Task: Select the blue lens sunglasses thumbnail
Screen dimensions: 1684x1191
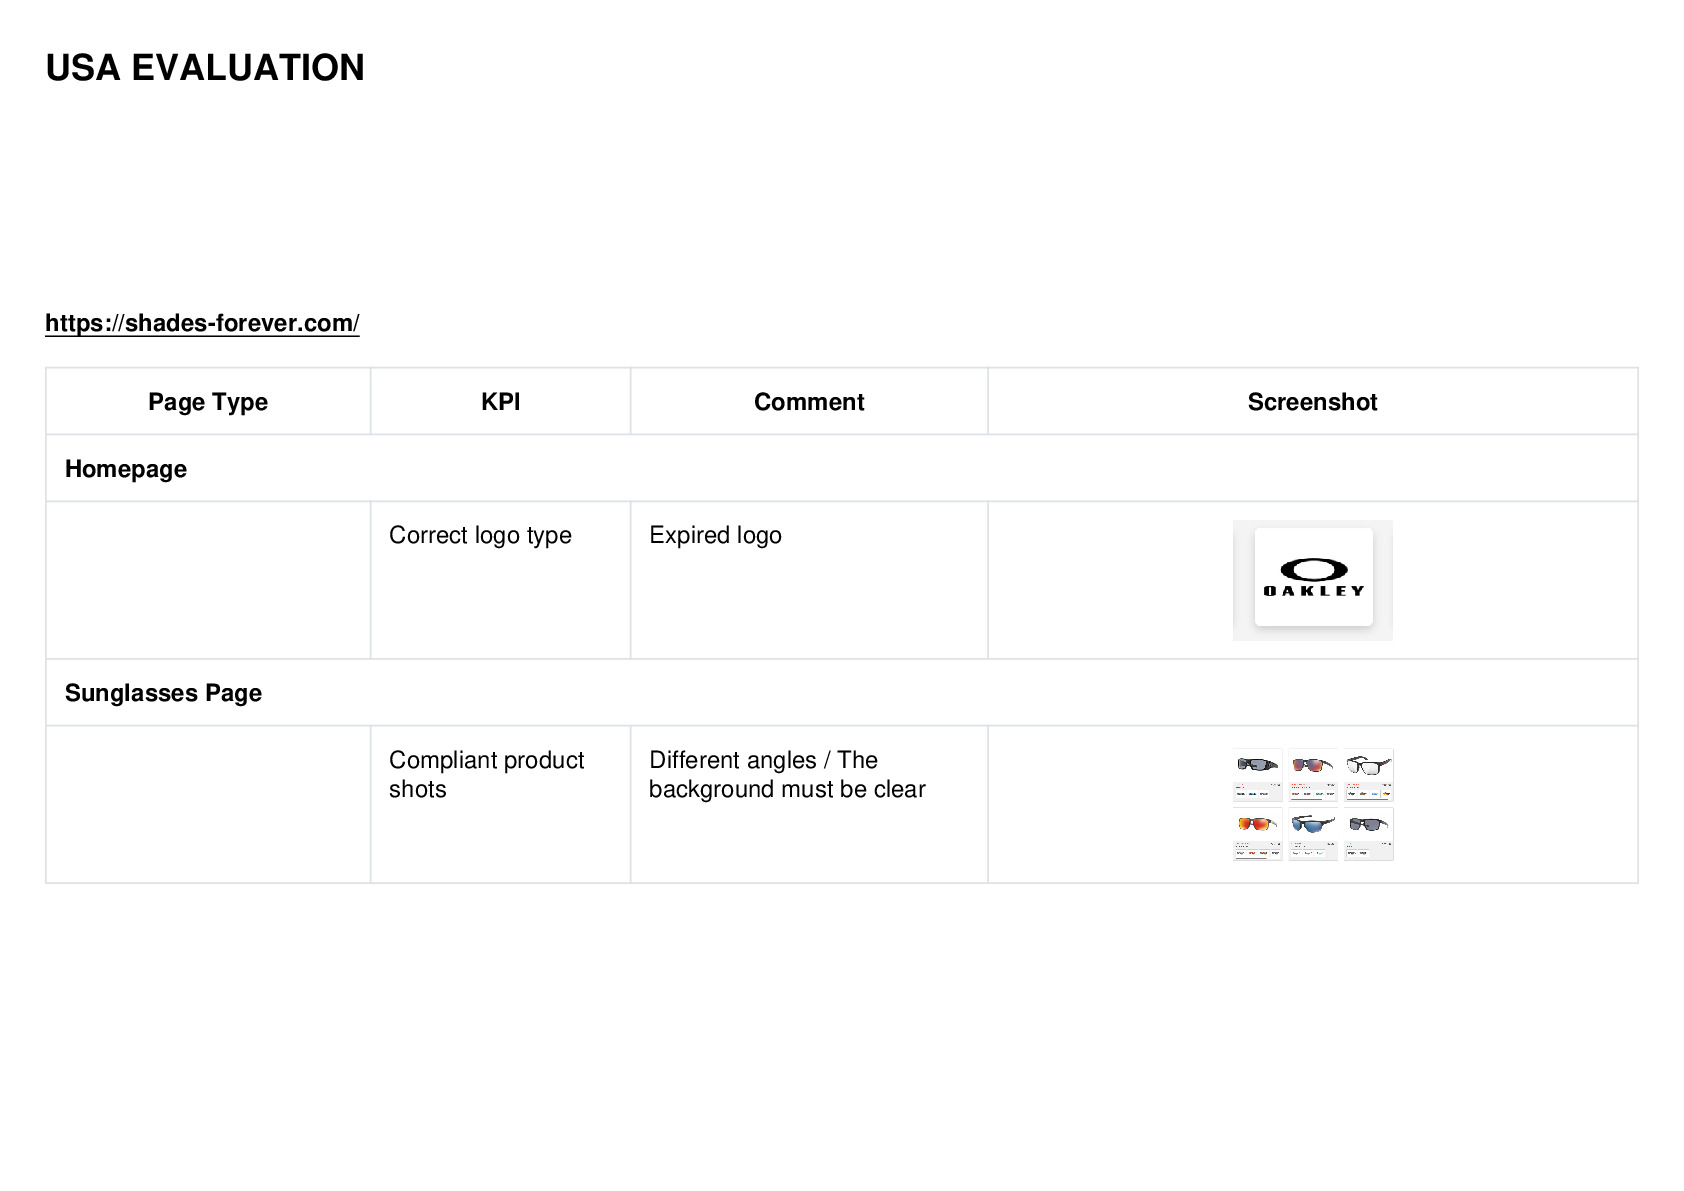Action: tap(1312, 834)
